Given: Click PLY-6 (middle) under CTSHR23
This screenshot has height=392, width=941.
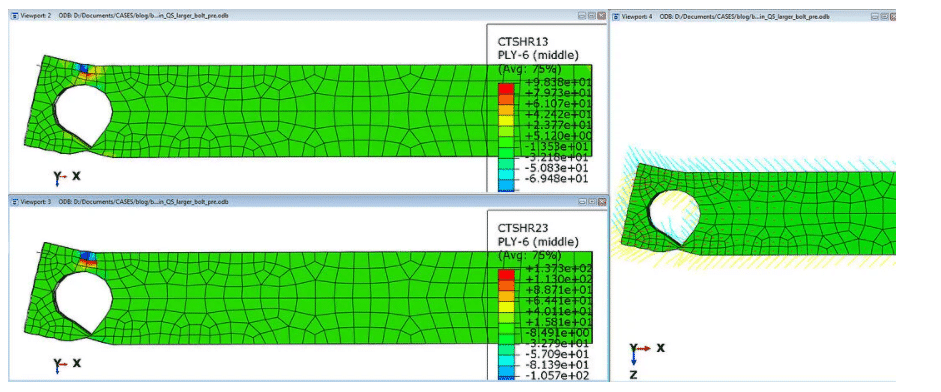Looking at the screenshot, I should (538, 242).
